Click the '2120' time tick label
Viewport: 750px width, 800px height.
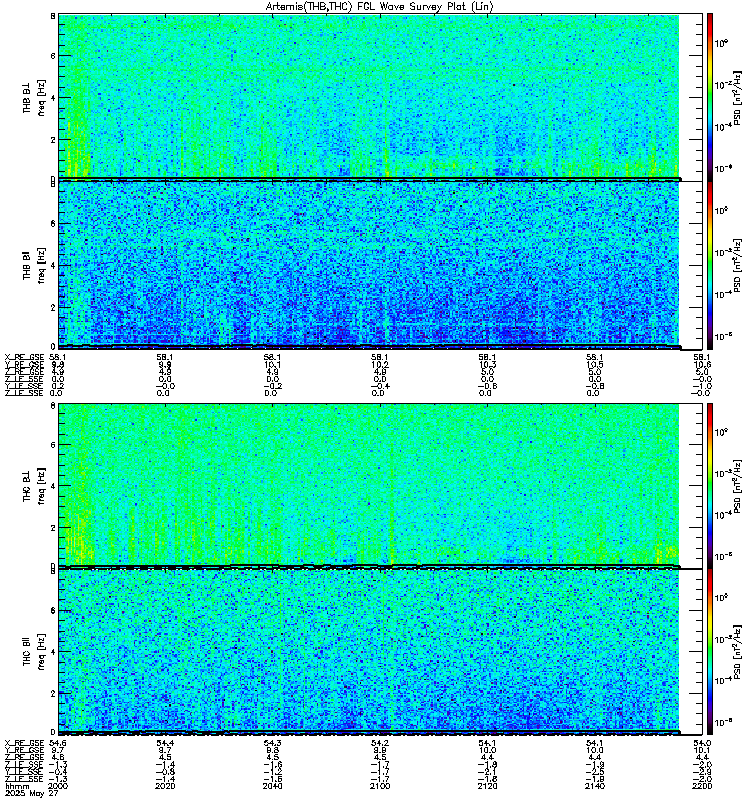click(487, 786)
